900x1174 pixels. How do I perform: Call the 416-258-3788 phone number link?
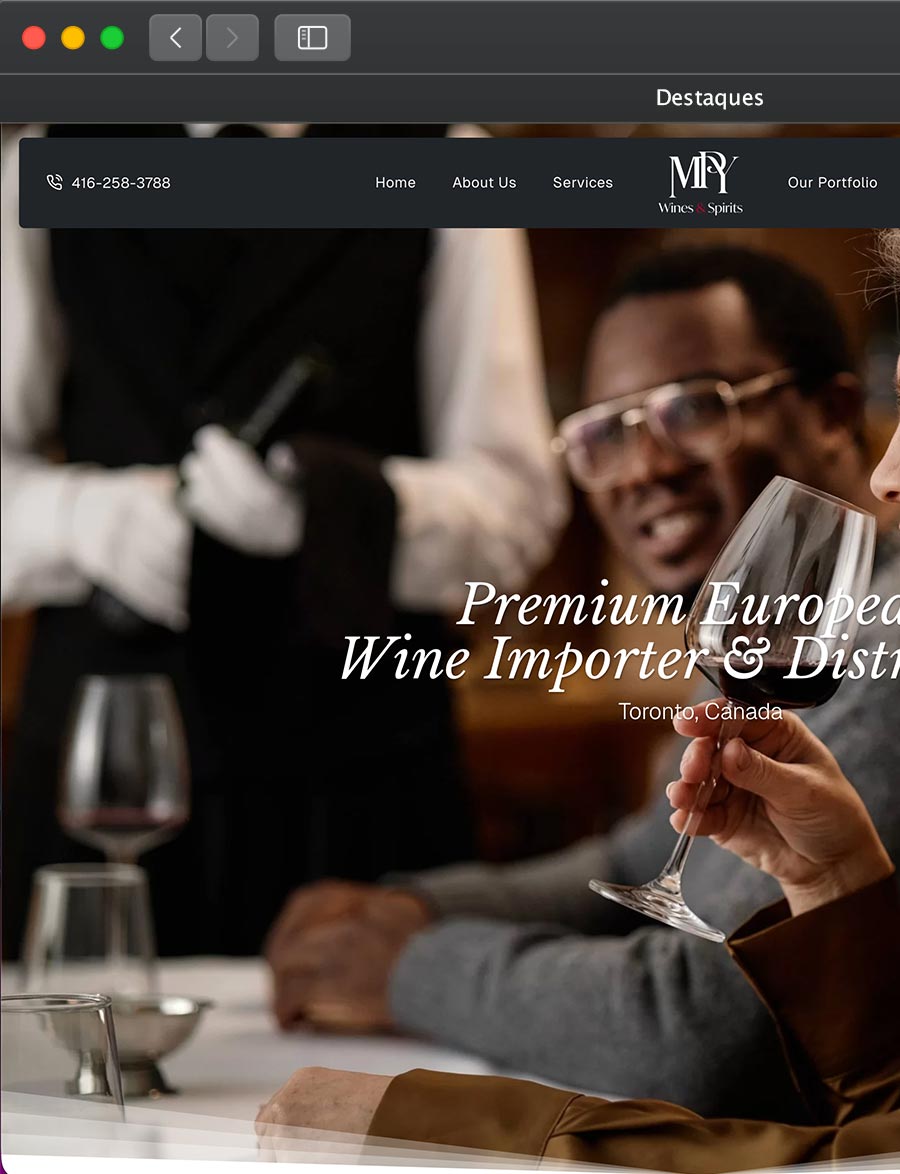click(121, 183)
